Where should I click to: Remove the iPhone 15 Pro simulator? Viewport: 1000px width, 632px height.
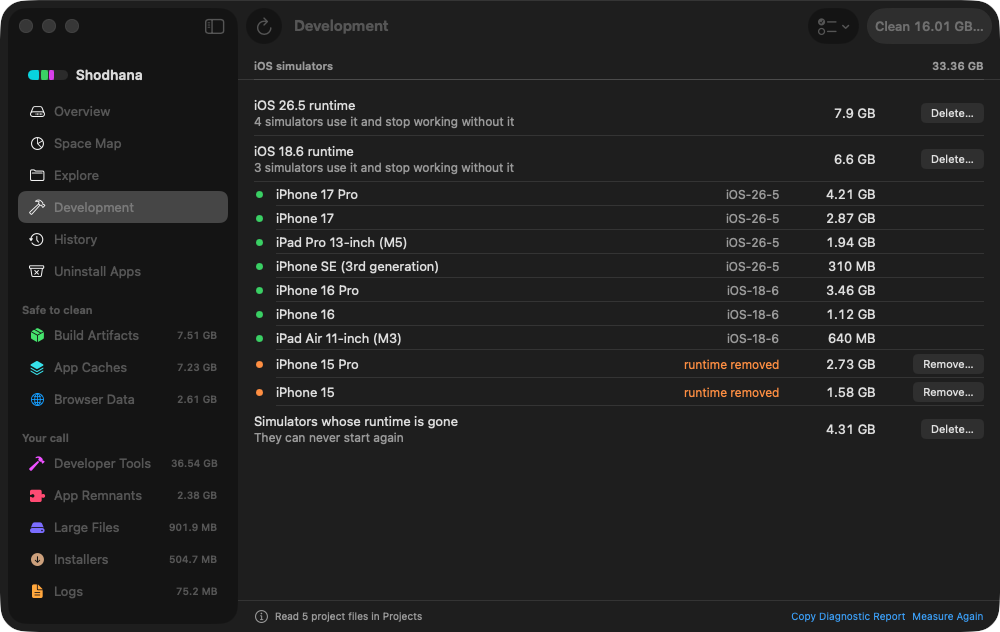(x=948, y=364)
